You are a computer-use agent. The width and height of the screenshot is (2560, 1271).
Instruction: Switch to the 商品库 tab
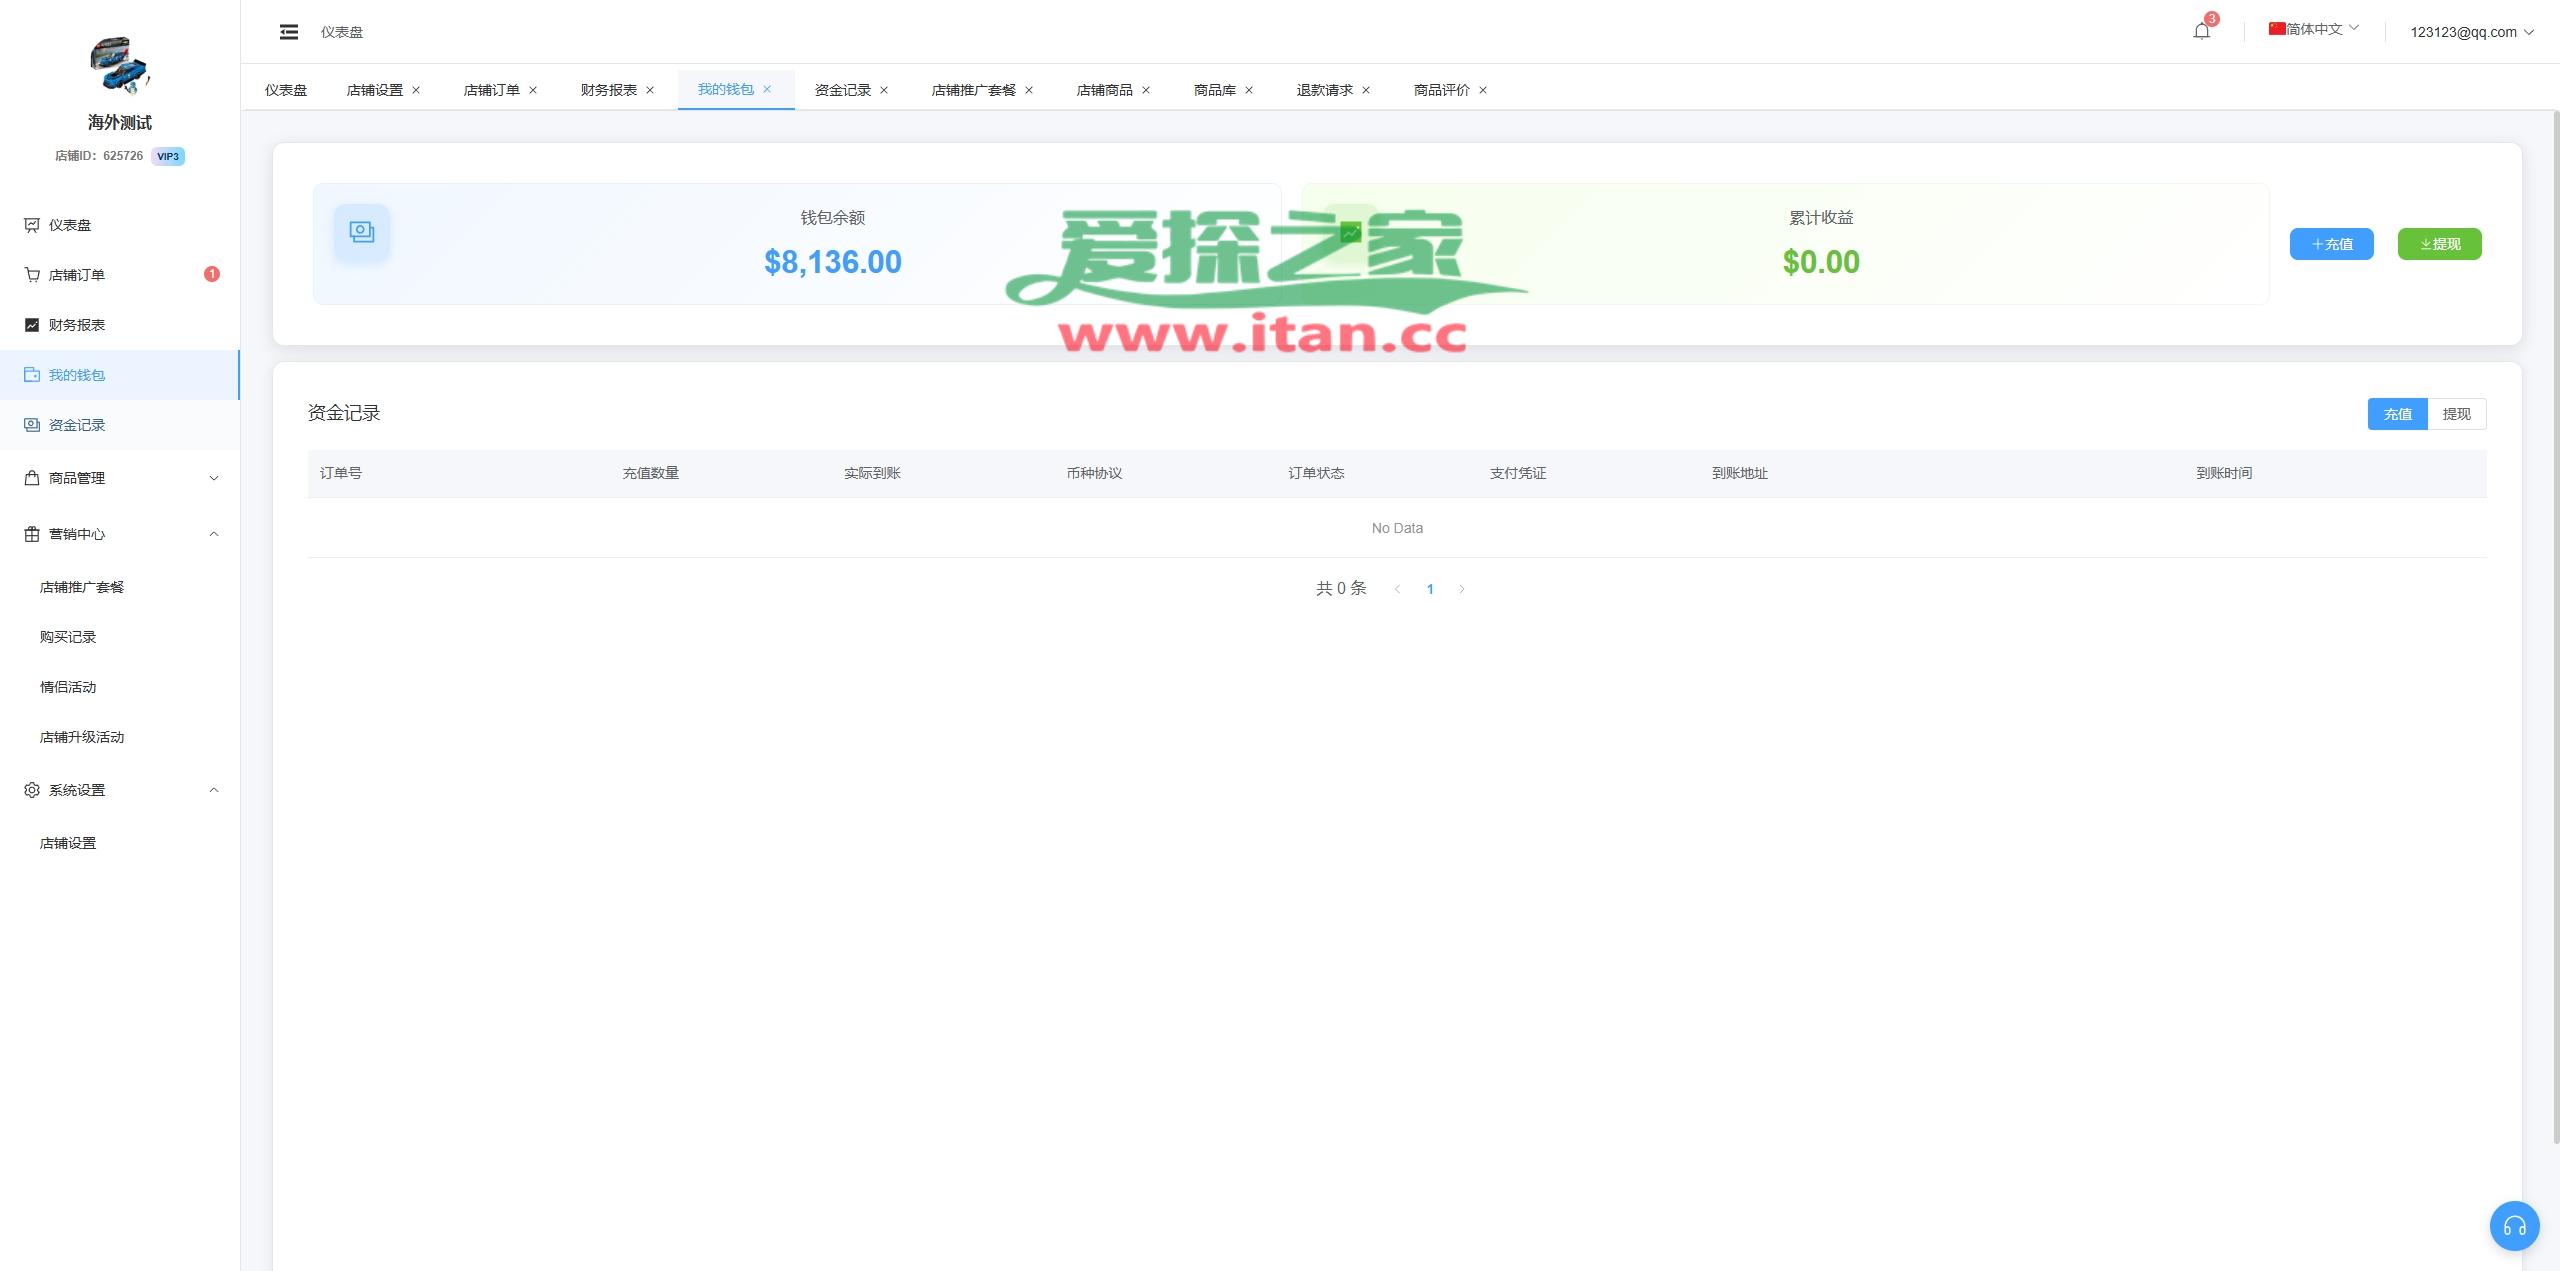(1215, 90)
